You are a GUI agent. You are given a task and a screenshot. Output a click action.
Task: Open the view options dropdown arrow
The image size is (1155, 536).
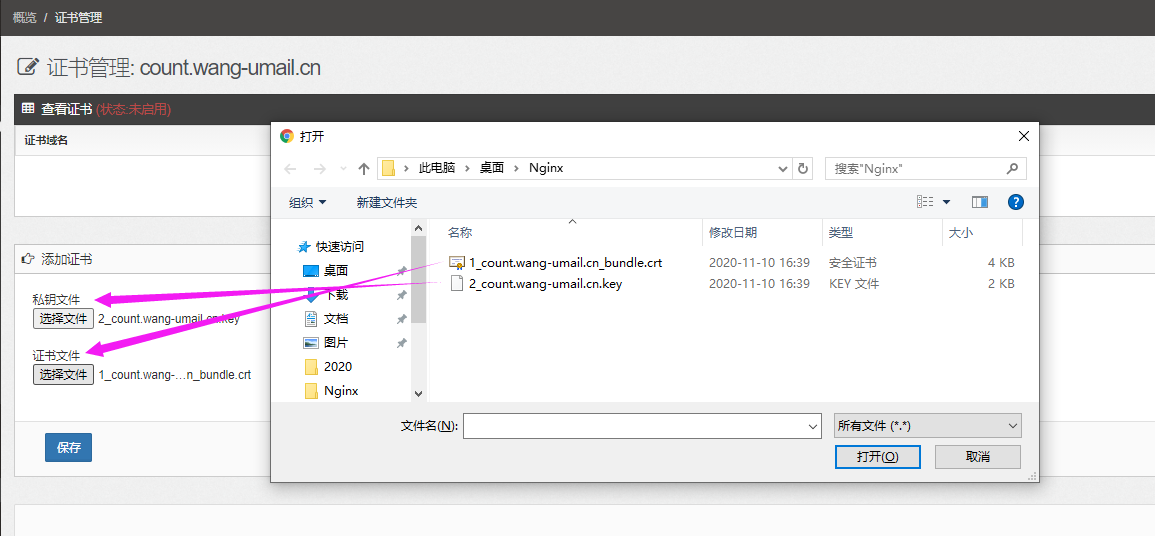click(x=947, y=203)
